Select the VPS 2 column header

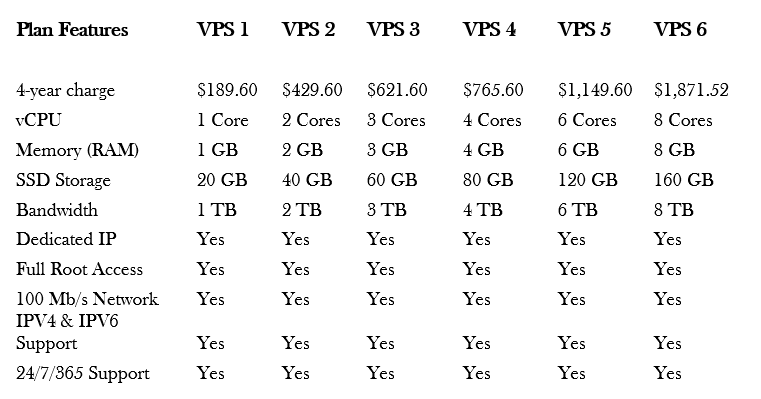coord(309,30)
